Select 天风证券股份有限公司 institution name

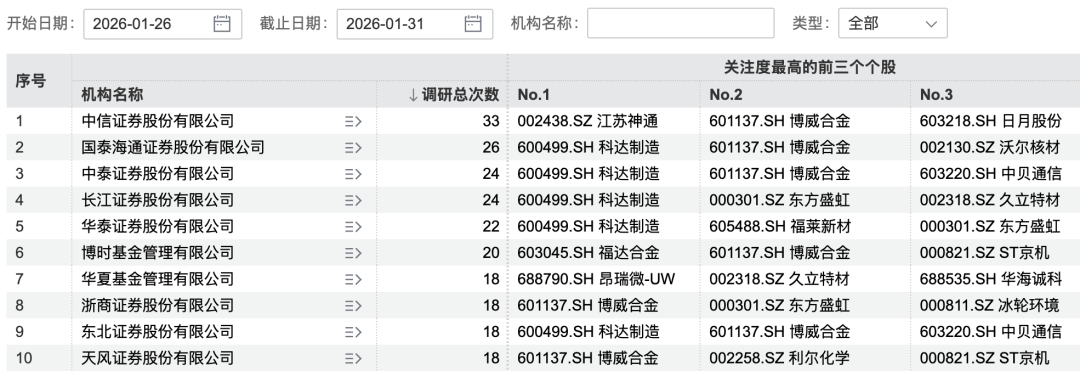coord(158,358)
